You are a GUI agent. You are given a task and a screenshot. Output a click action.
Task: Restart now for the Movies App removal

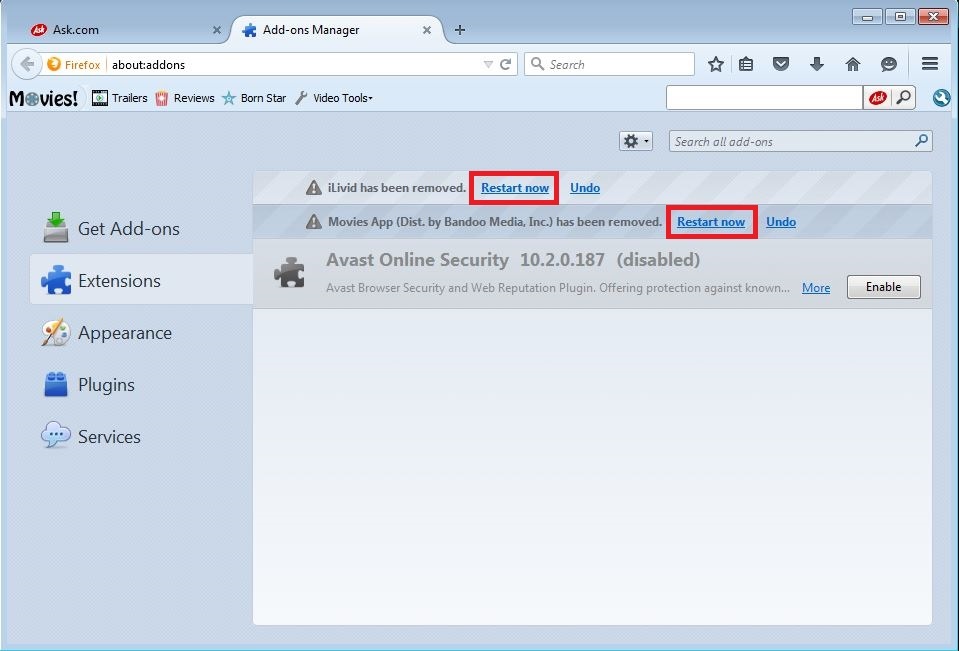point(711,221)
